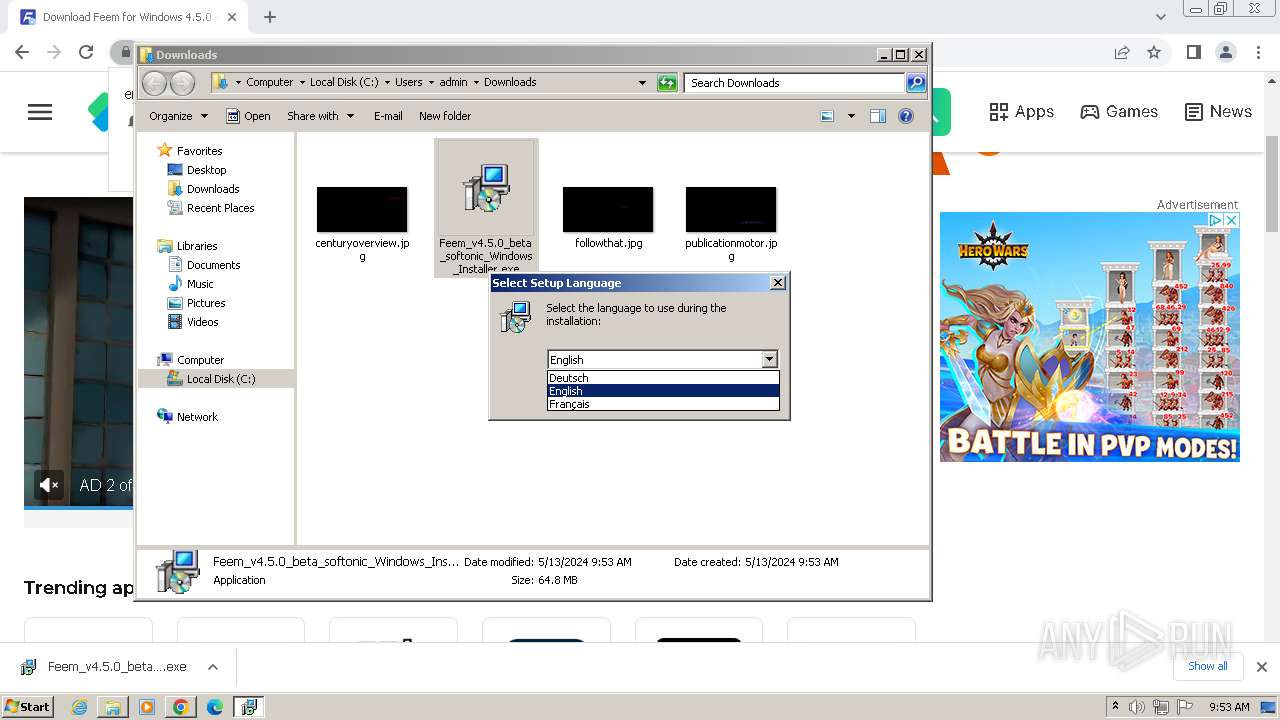
Task: Click the Explorer forward navigation arrow
Action: coord(182,83)
